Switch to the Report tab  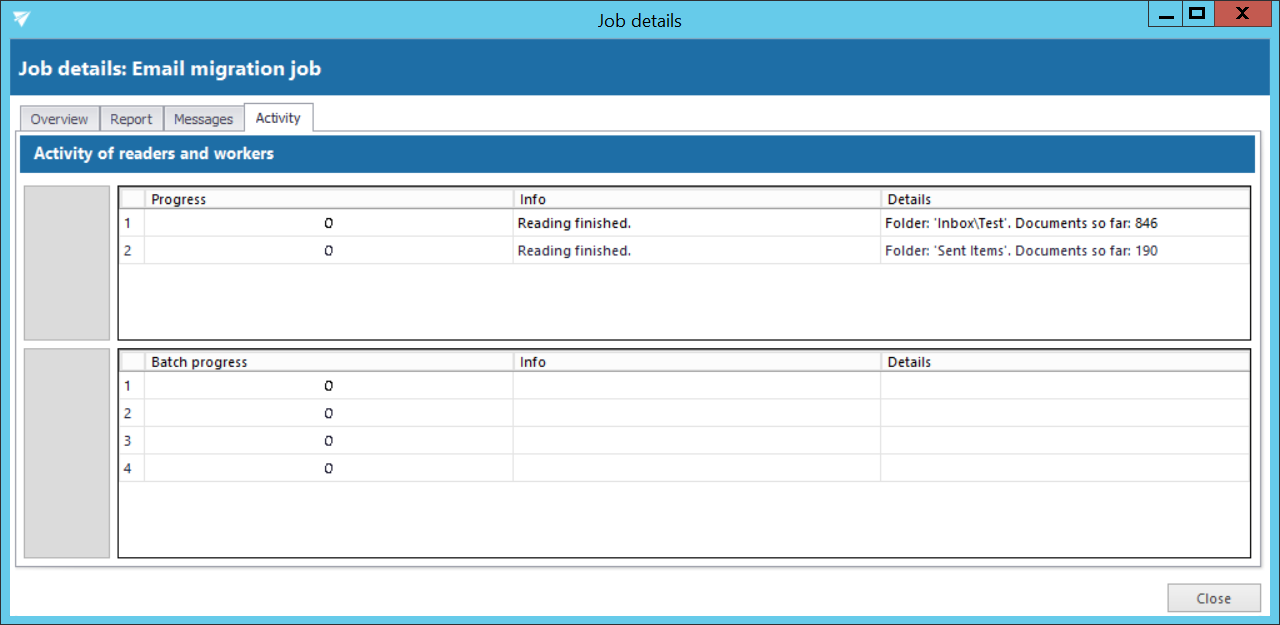tap(131, 119)
